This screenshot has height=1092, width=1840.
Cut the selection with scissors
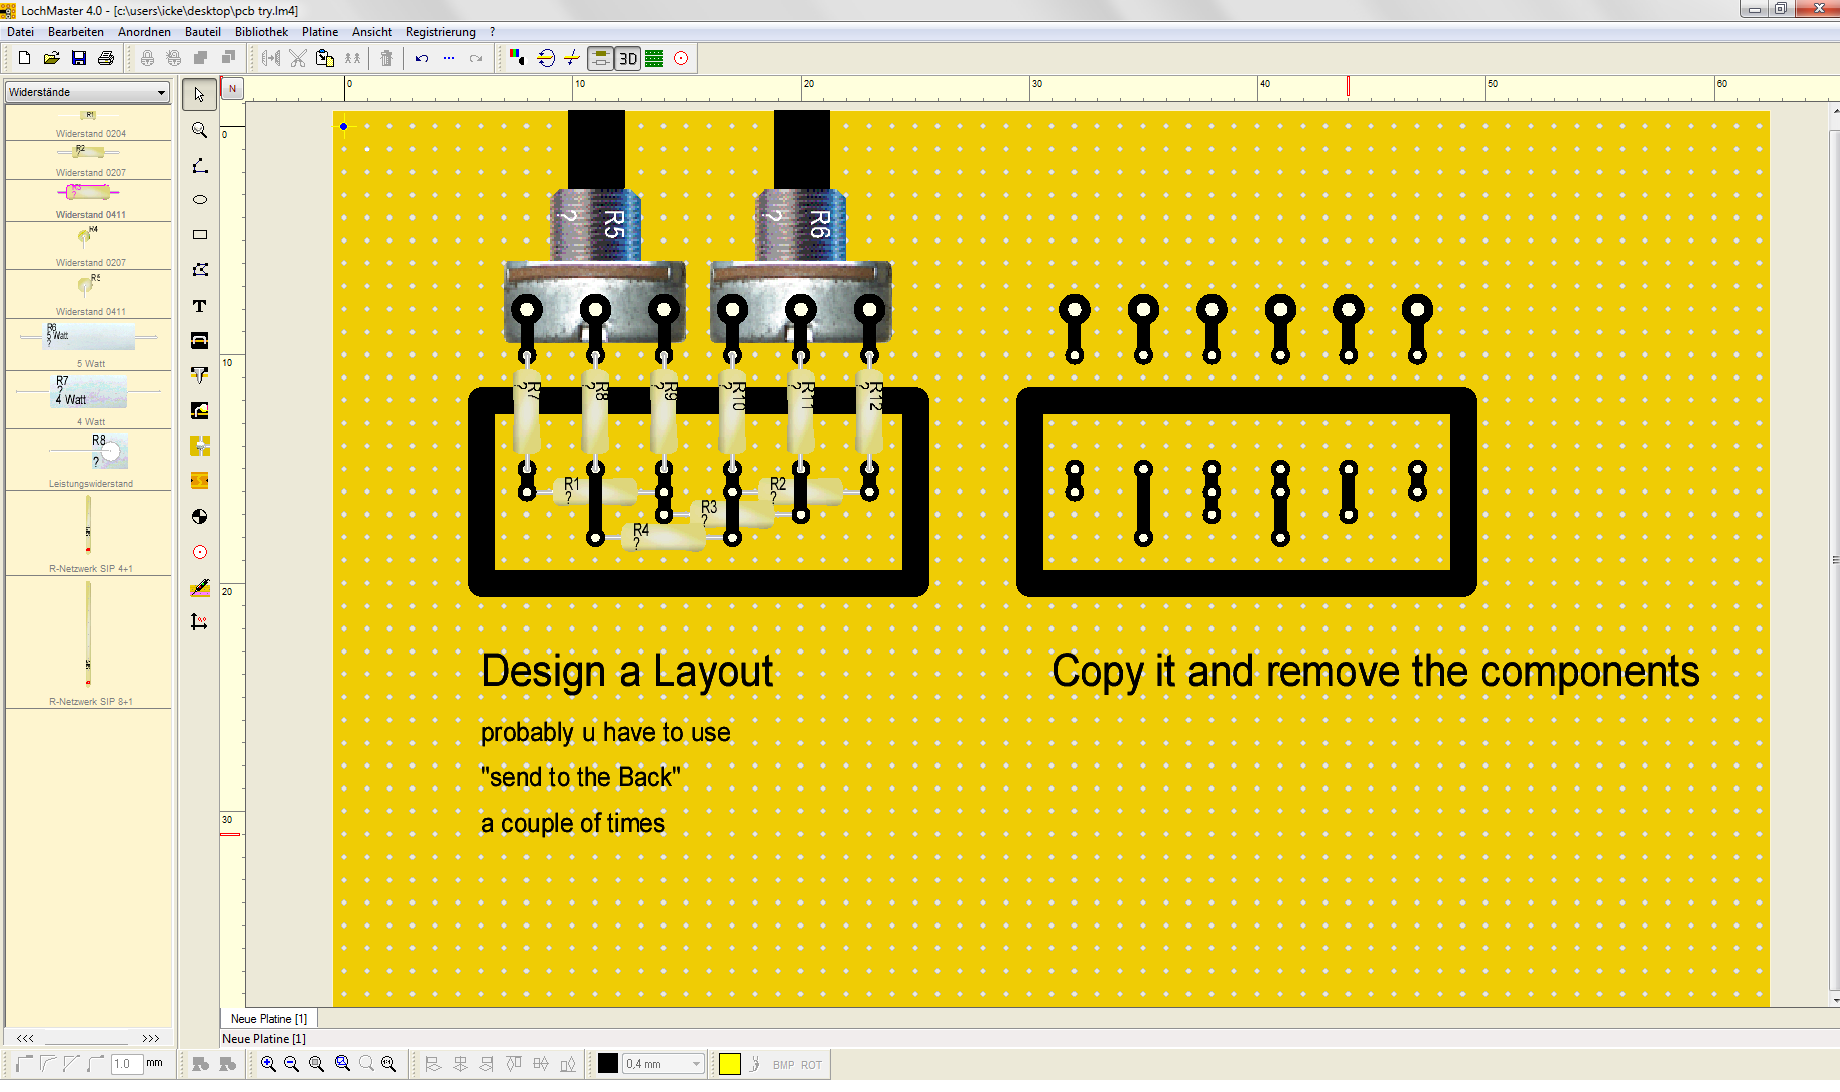click(x=297, y=58)
